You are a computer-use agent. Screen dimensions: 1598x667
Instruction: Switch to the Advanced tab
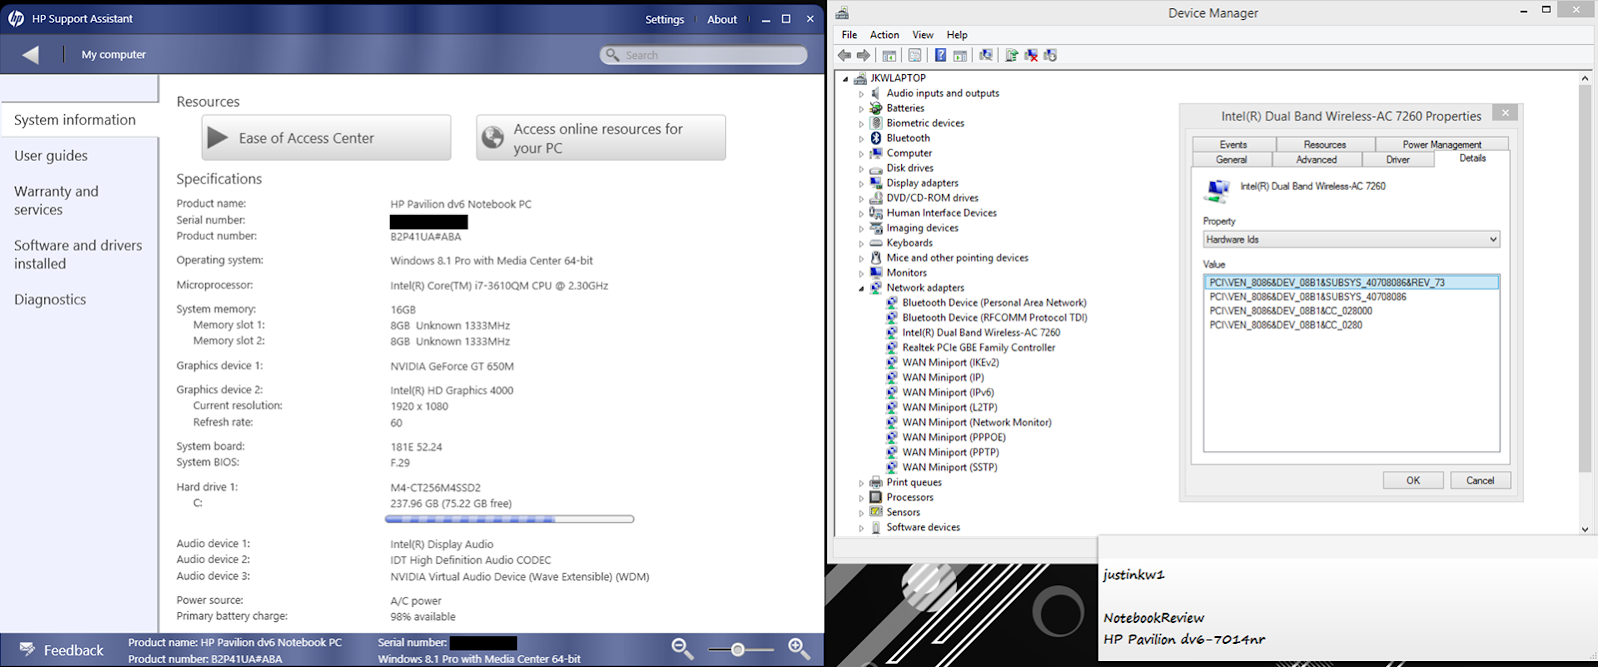click(x=1316, y=160)
